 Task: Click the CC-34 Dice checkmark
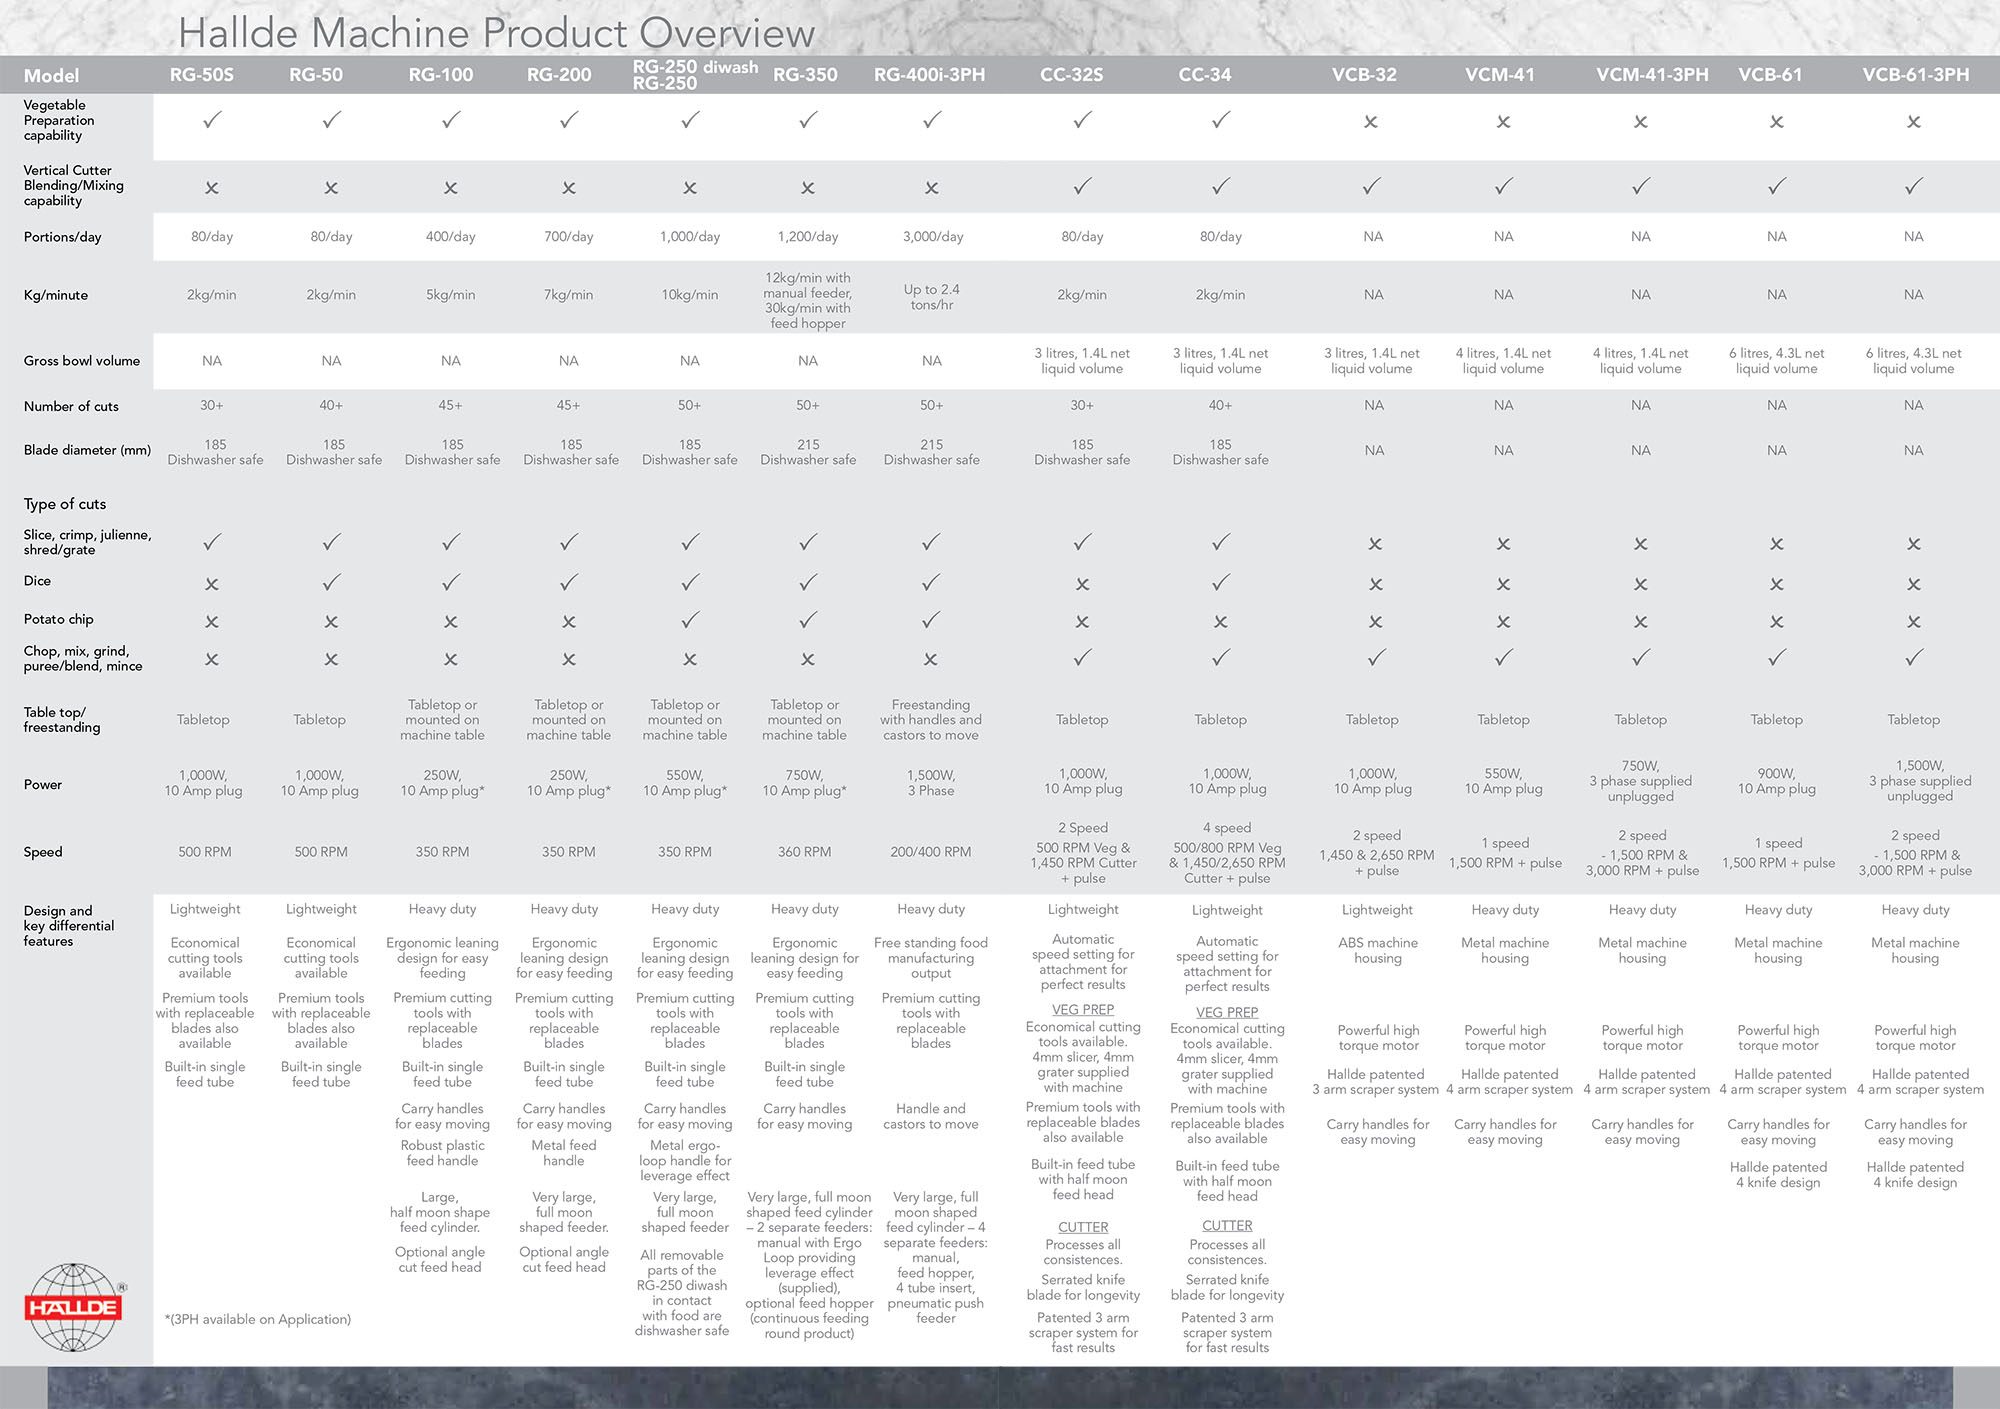click(x=1221, y=582)
